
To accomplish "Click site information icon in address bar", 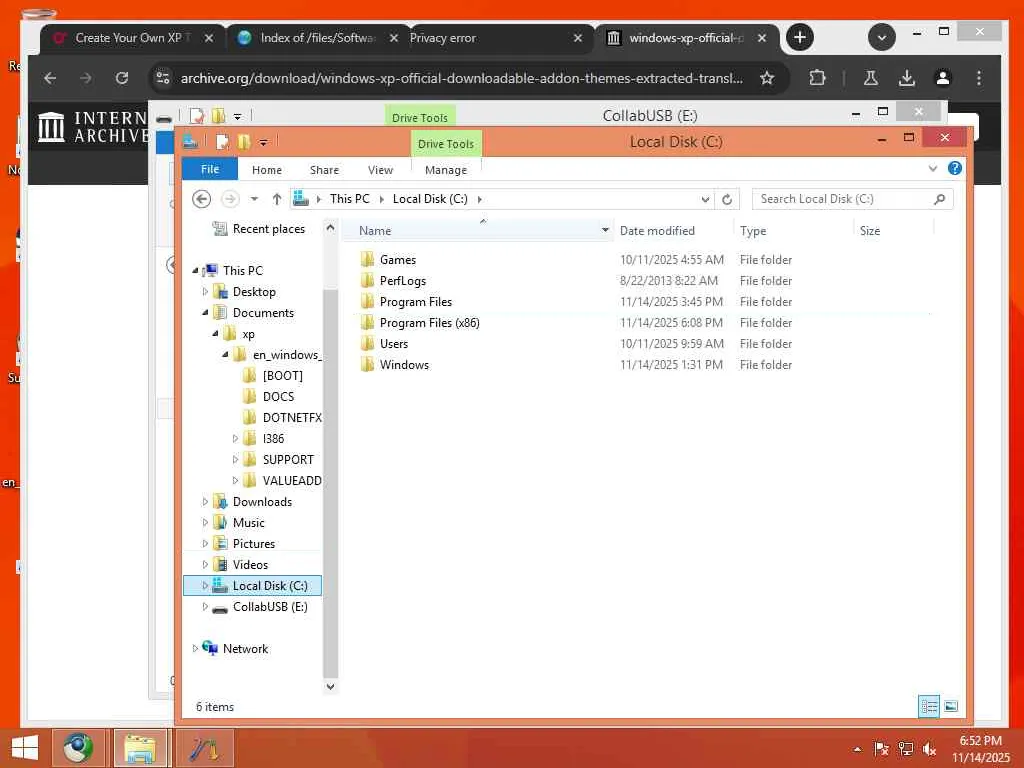I will (163, 78).
